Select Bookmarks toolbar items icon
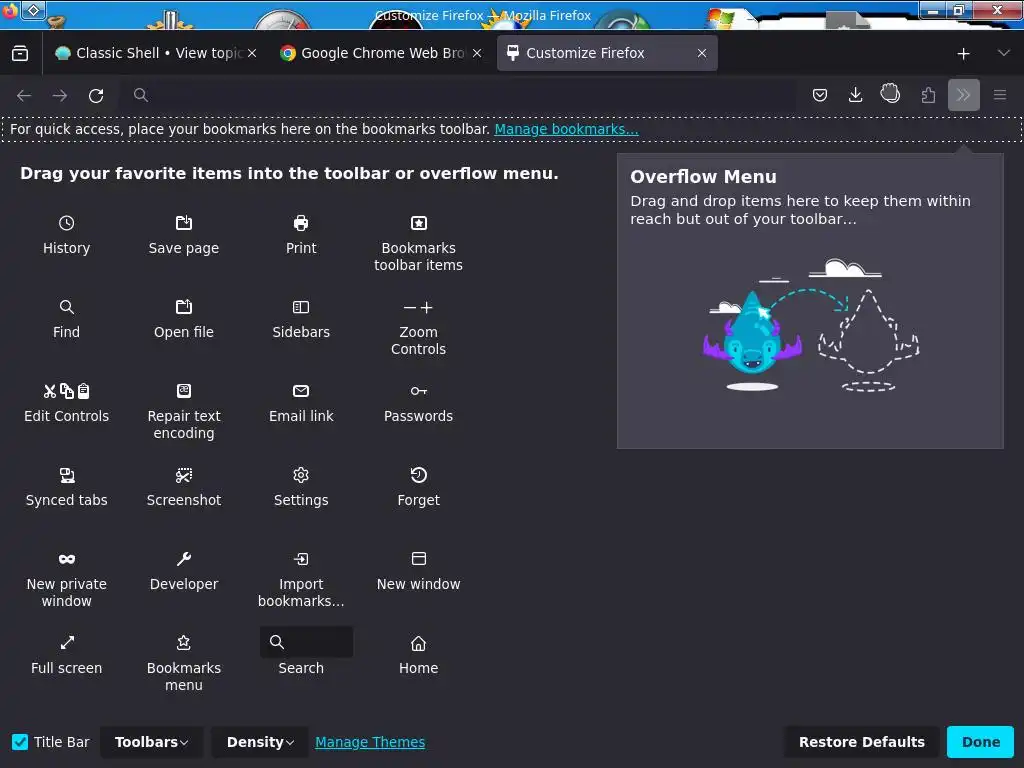Viewport: 1024px width, 768px height. coord(419,223)
